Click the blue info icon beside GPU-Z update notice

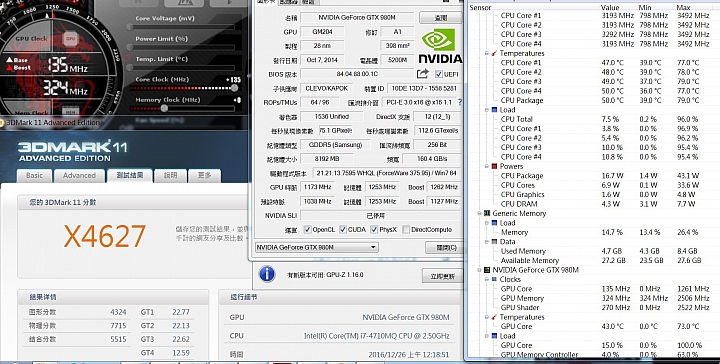pos(267,274)
